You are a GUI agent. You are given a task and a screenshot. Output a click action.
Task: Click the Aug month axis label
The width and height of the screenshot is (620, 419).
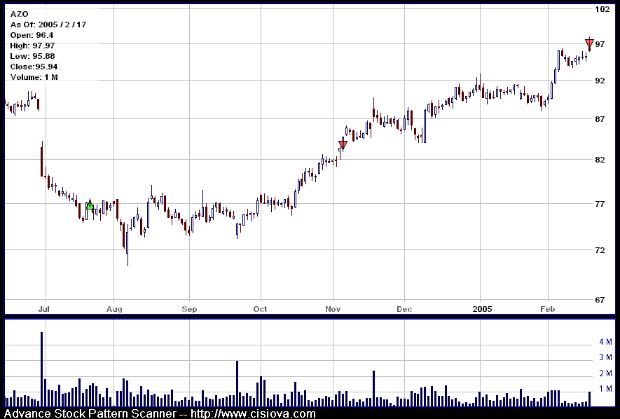[x=114, y=309]
